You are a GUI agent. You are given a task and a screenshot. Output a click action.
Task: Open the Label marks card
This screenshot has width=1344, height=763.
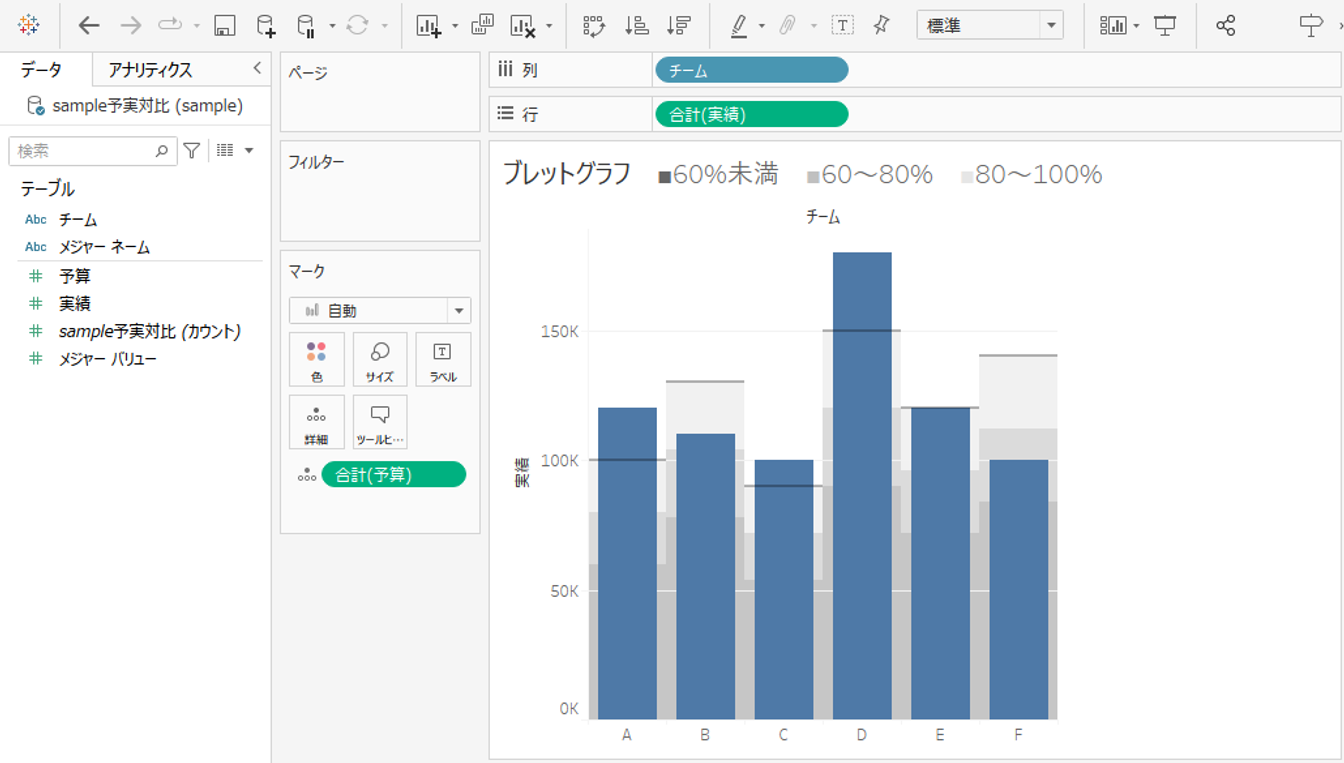443,360
